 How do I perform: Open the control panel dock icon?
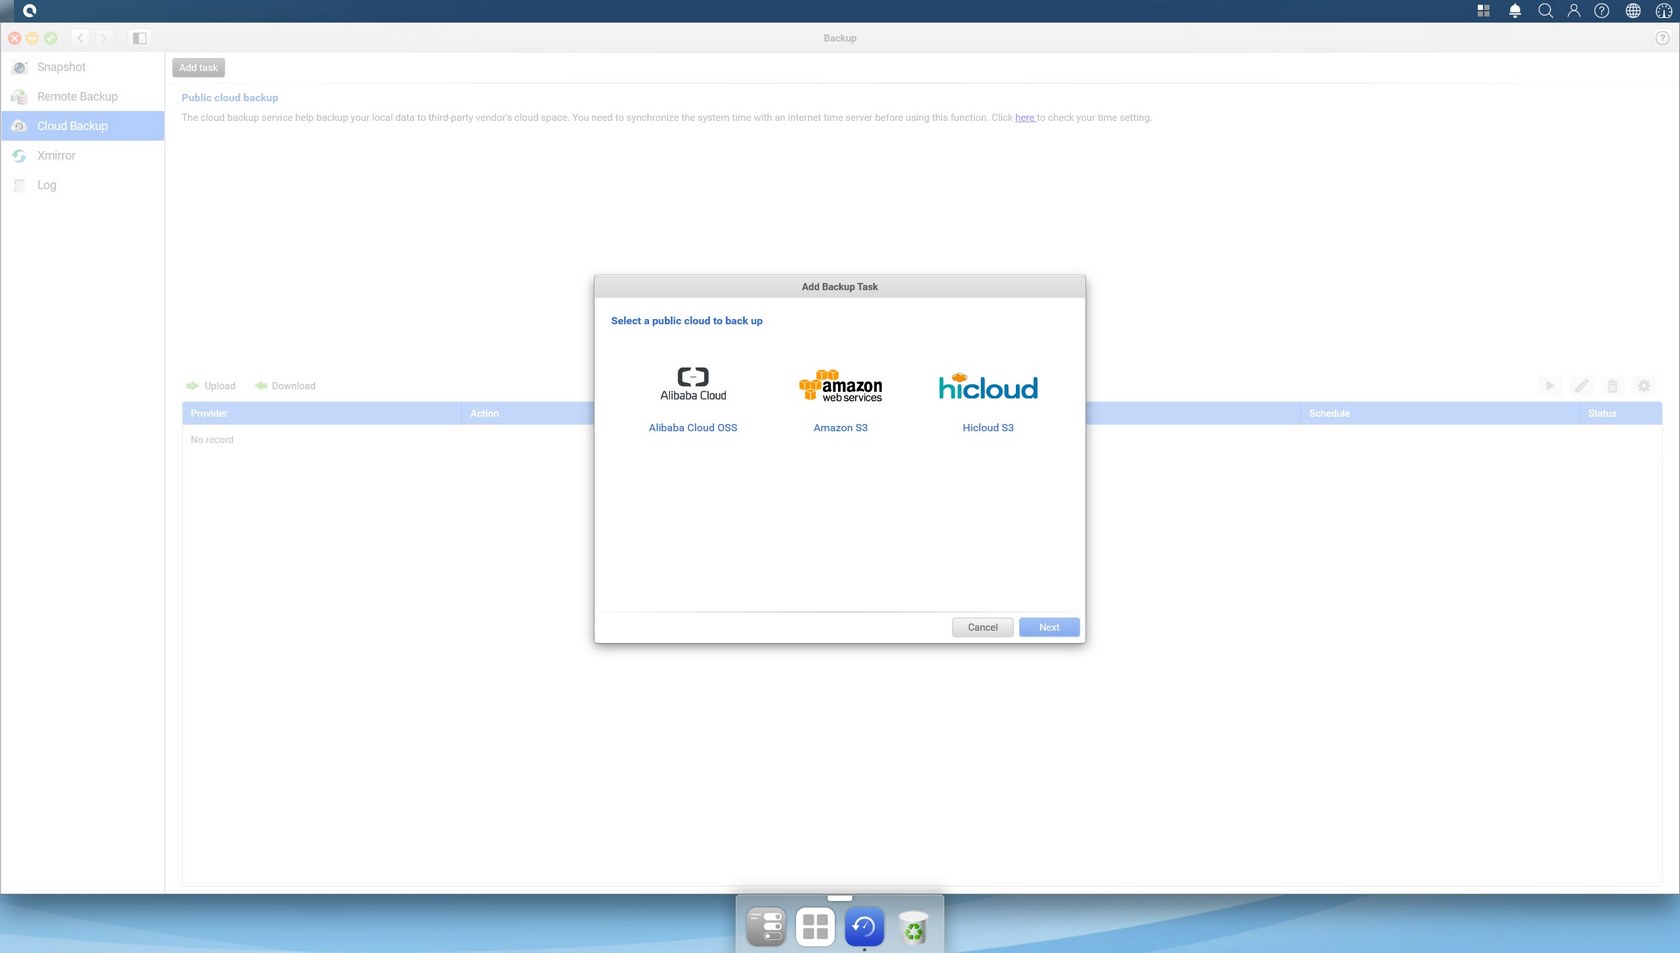[766, 927]
